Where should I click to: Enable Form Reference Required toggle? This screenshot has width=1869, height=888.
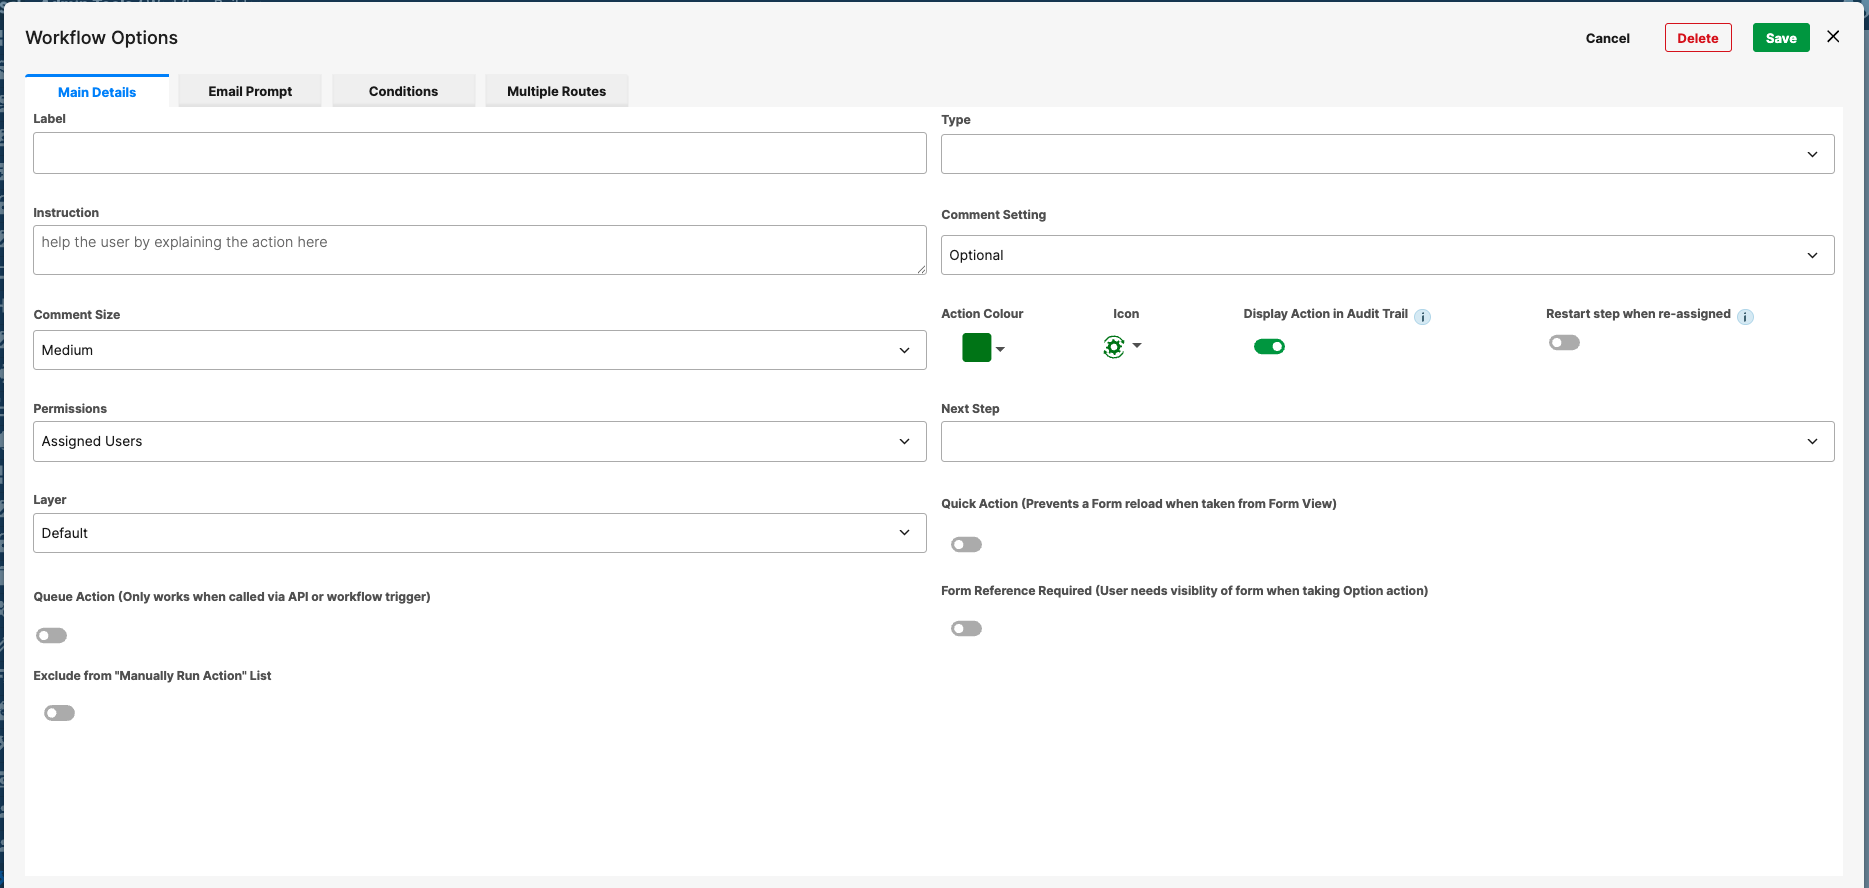coord(966,629)
